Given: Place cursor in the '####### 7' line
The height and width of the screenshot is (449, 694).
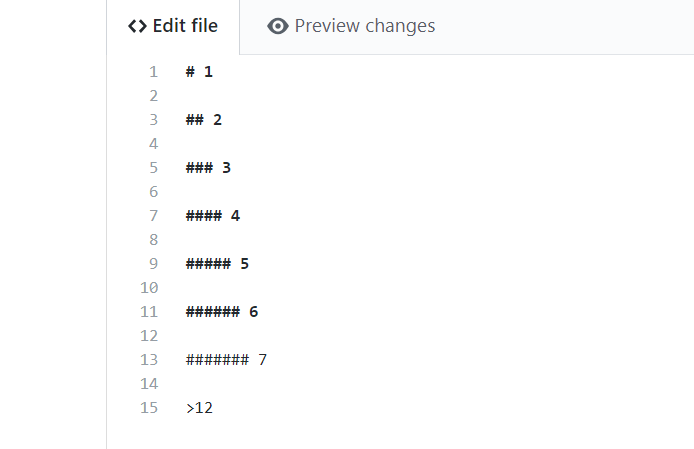Looking at the screenshot, I should coord(226,360).
